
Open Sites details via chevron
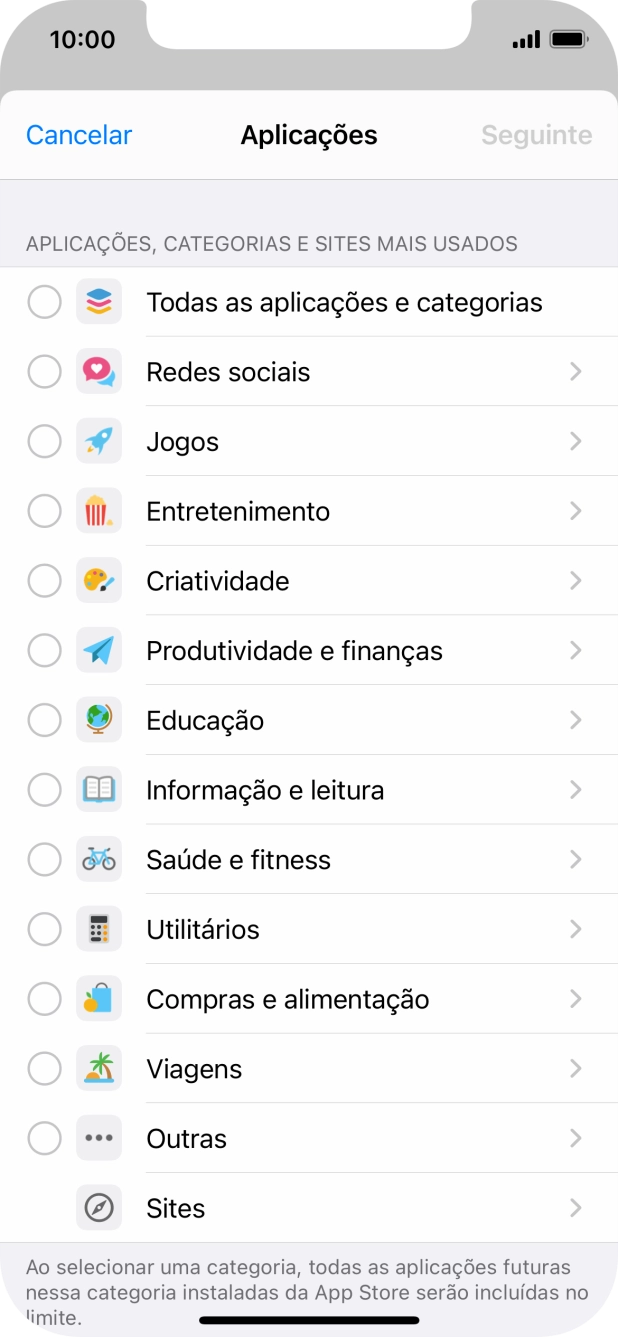click(x=576, y=1208)
